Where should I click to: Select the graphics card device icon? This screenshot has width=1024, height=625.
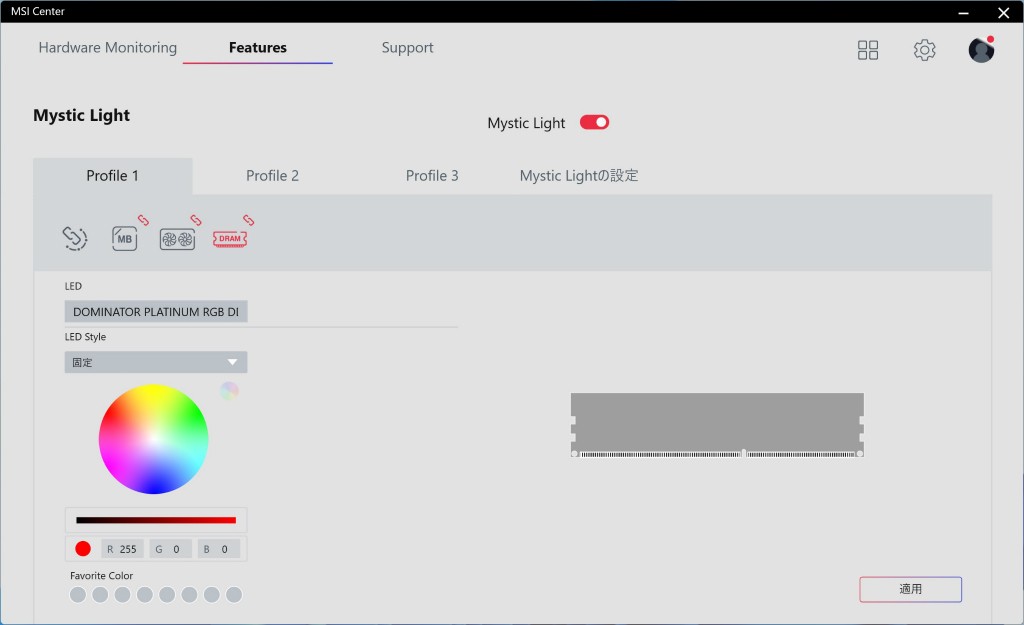point(177,239)
